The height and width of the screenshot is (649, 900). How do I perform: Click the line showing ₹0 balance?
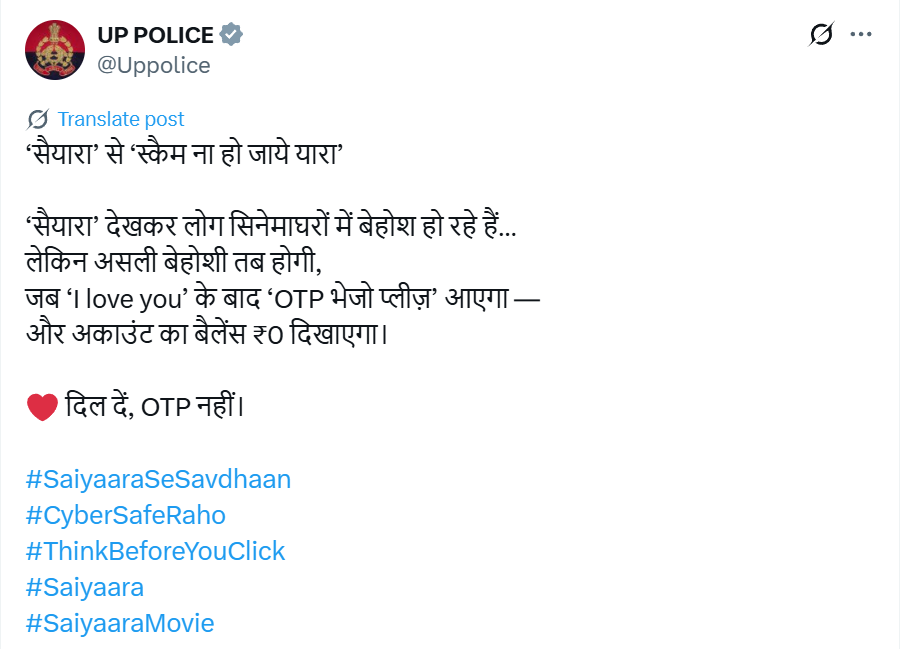[207, 334]
